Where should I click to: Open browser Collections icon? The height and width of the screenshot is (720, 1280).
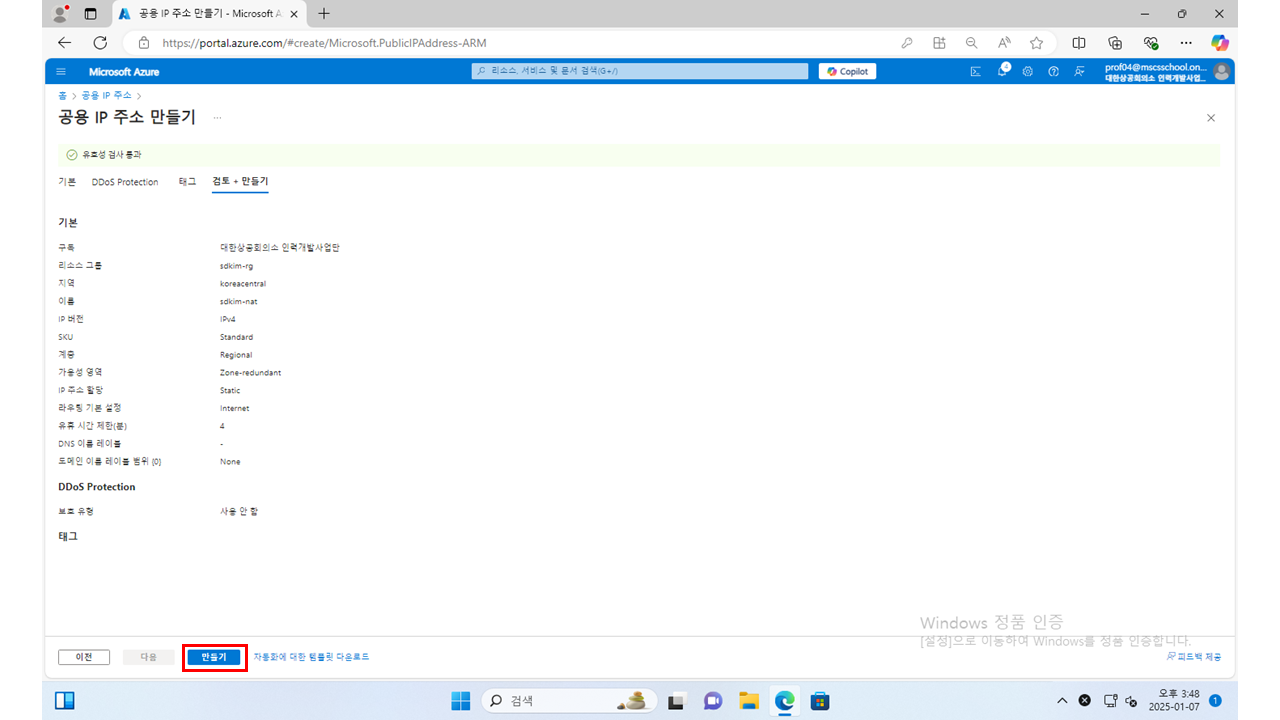point(1115,43)
